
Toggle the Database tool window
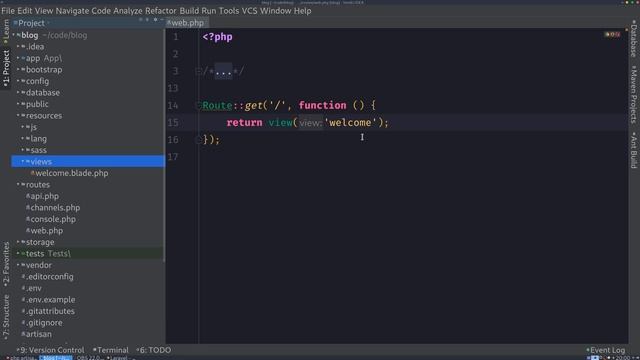[634, 38]
